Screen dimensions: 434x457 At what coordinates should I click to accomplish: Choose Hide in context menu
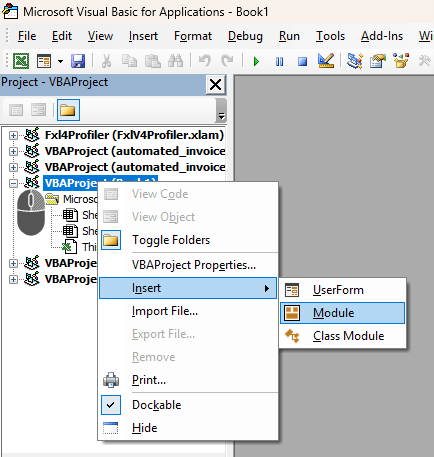tap(188, 428)
